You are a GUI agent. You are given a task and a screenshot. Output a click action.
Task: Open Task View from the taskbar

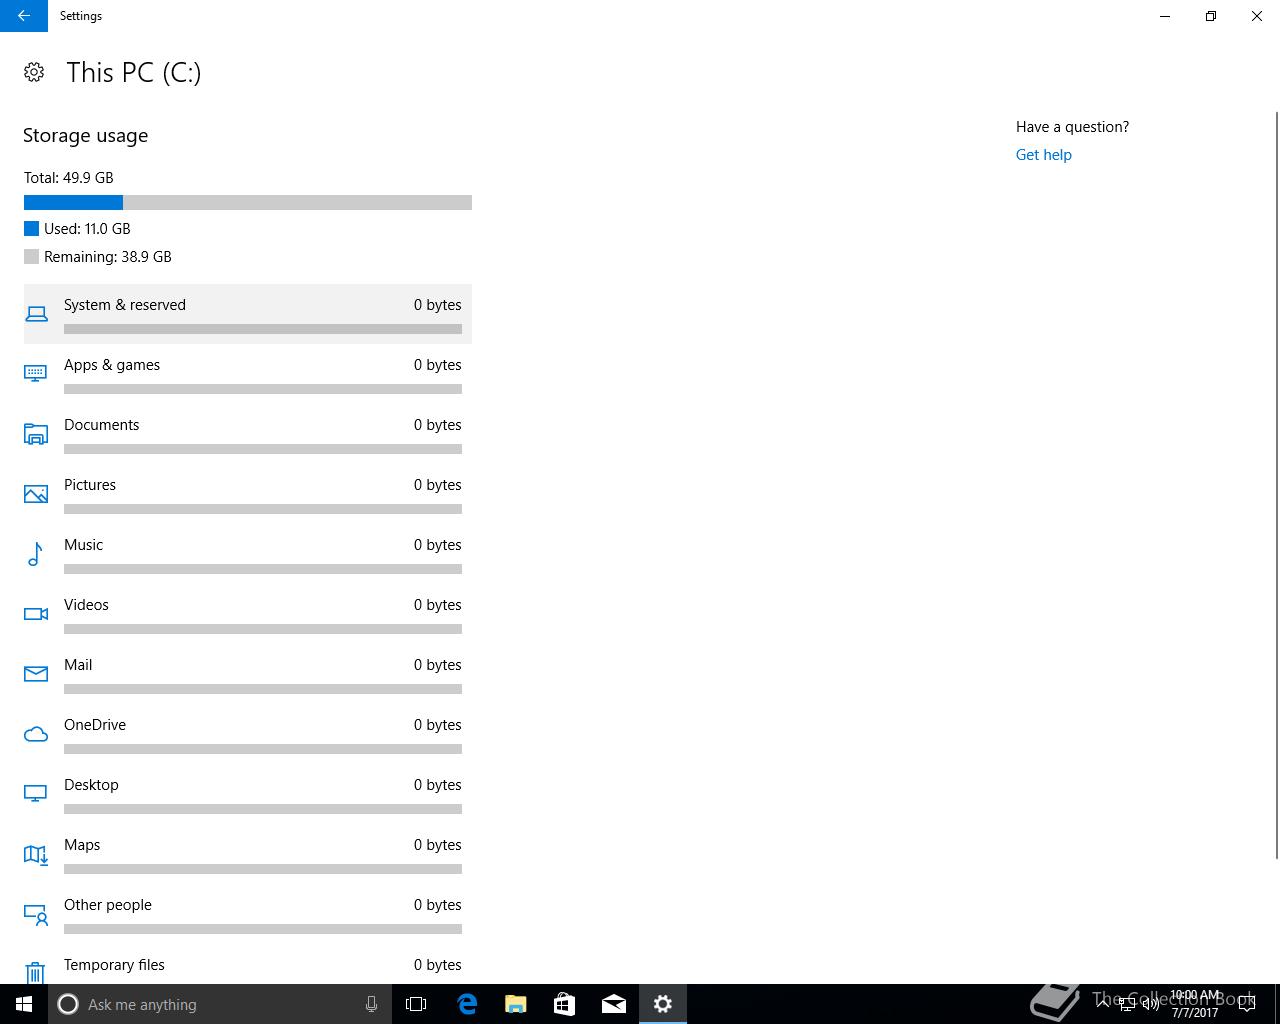(x=416, y=1004)
